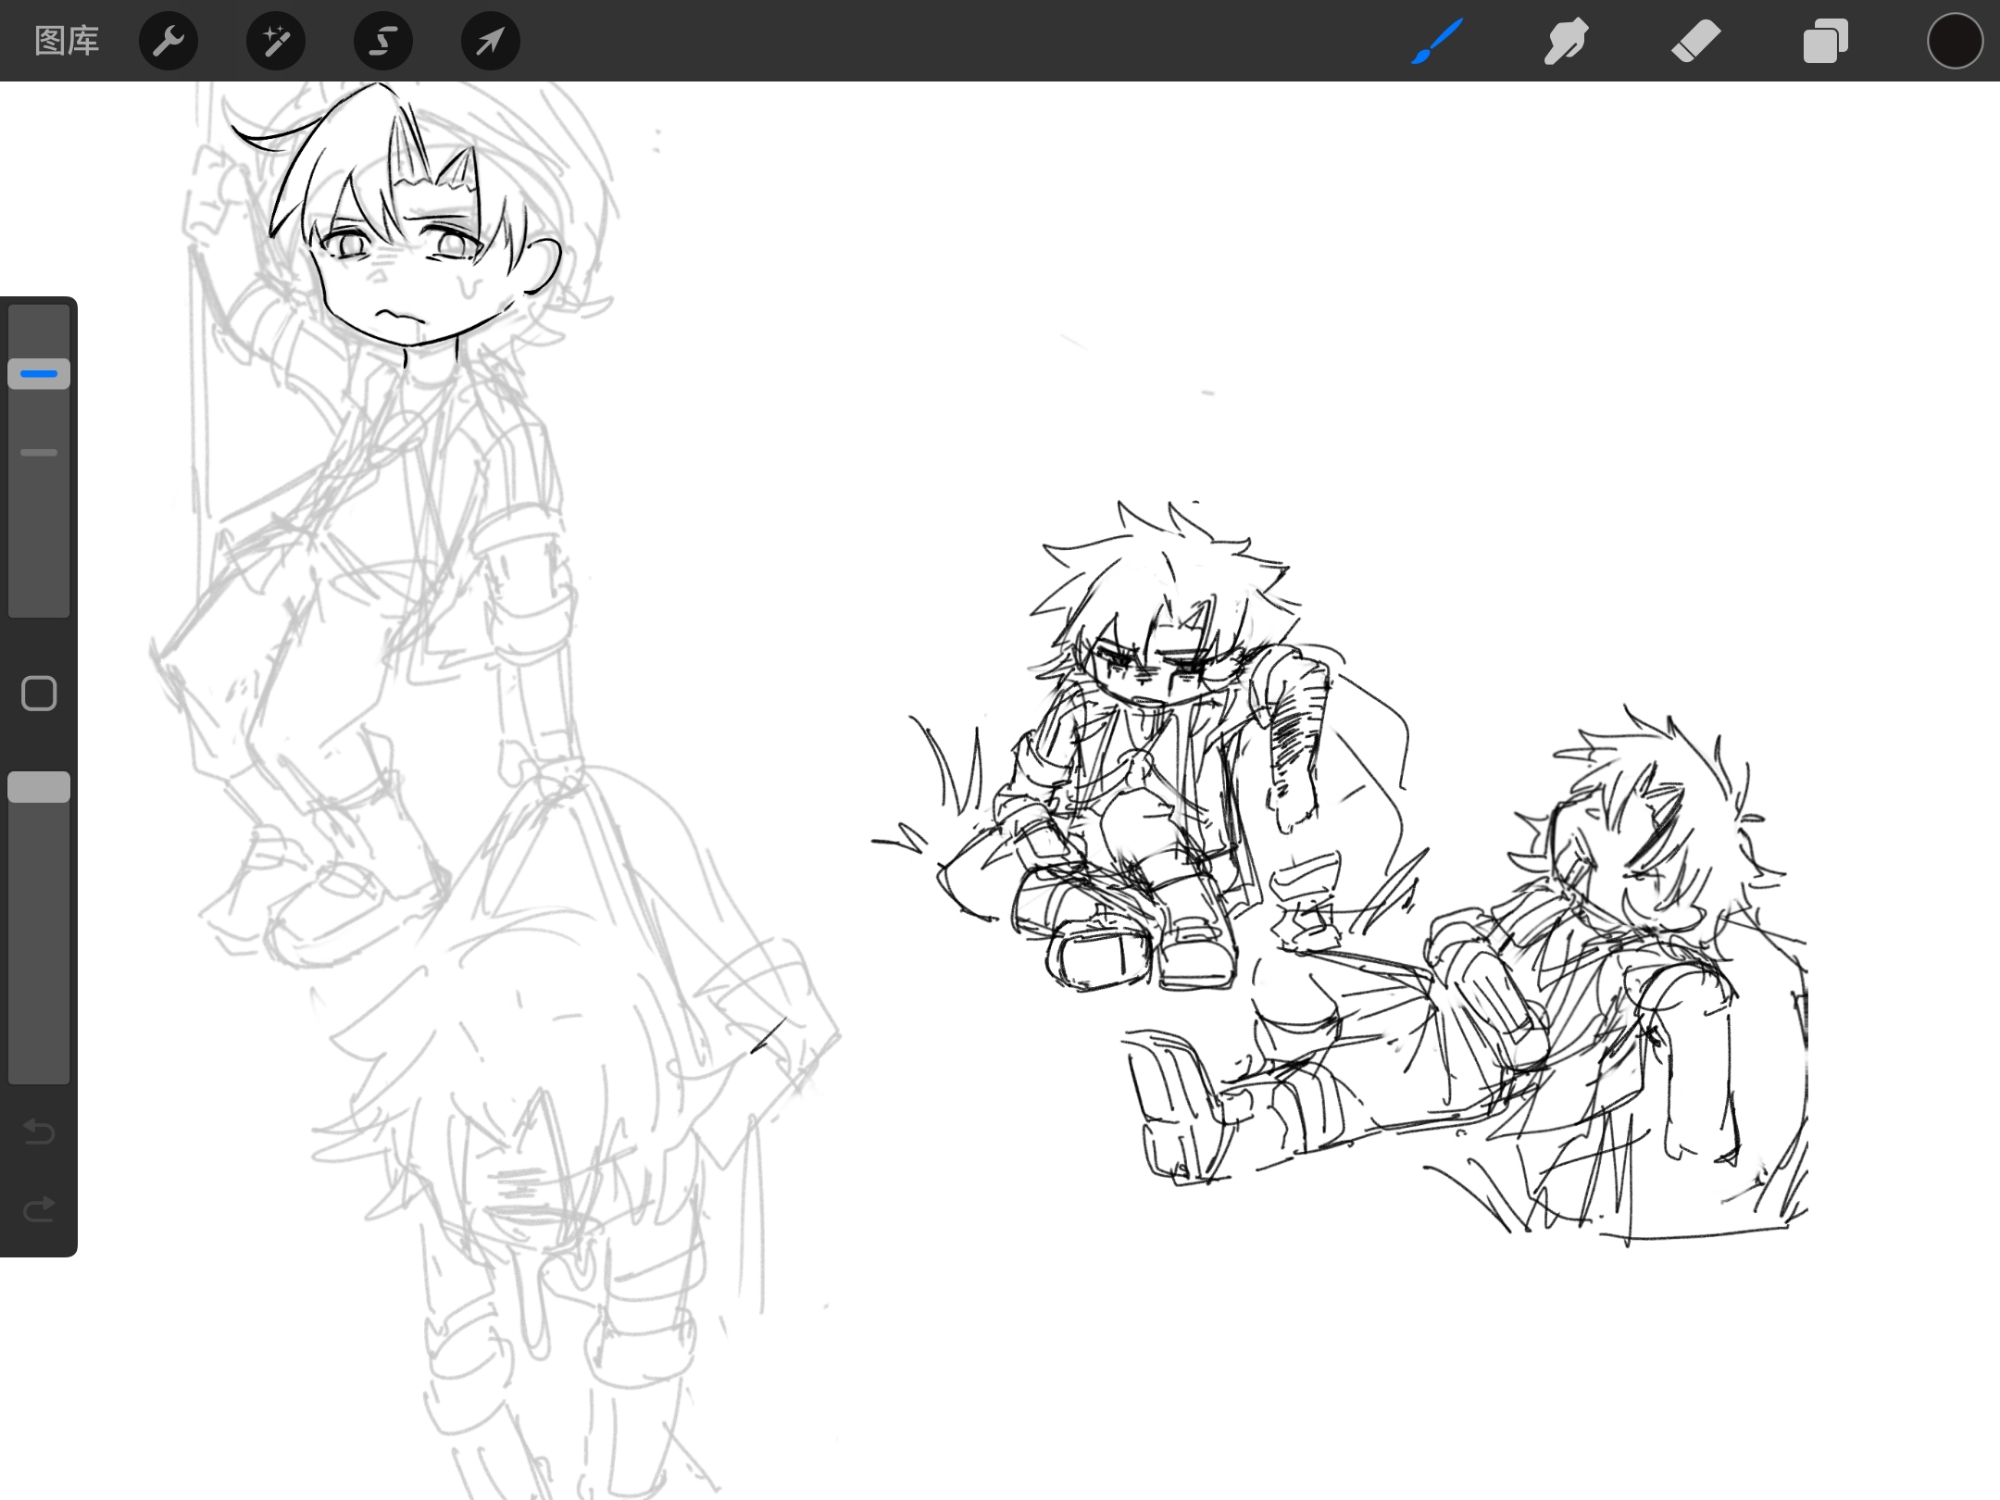Open the 图库 gallery
Screen dimensions: 2000x1500
point(66,41)
